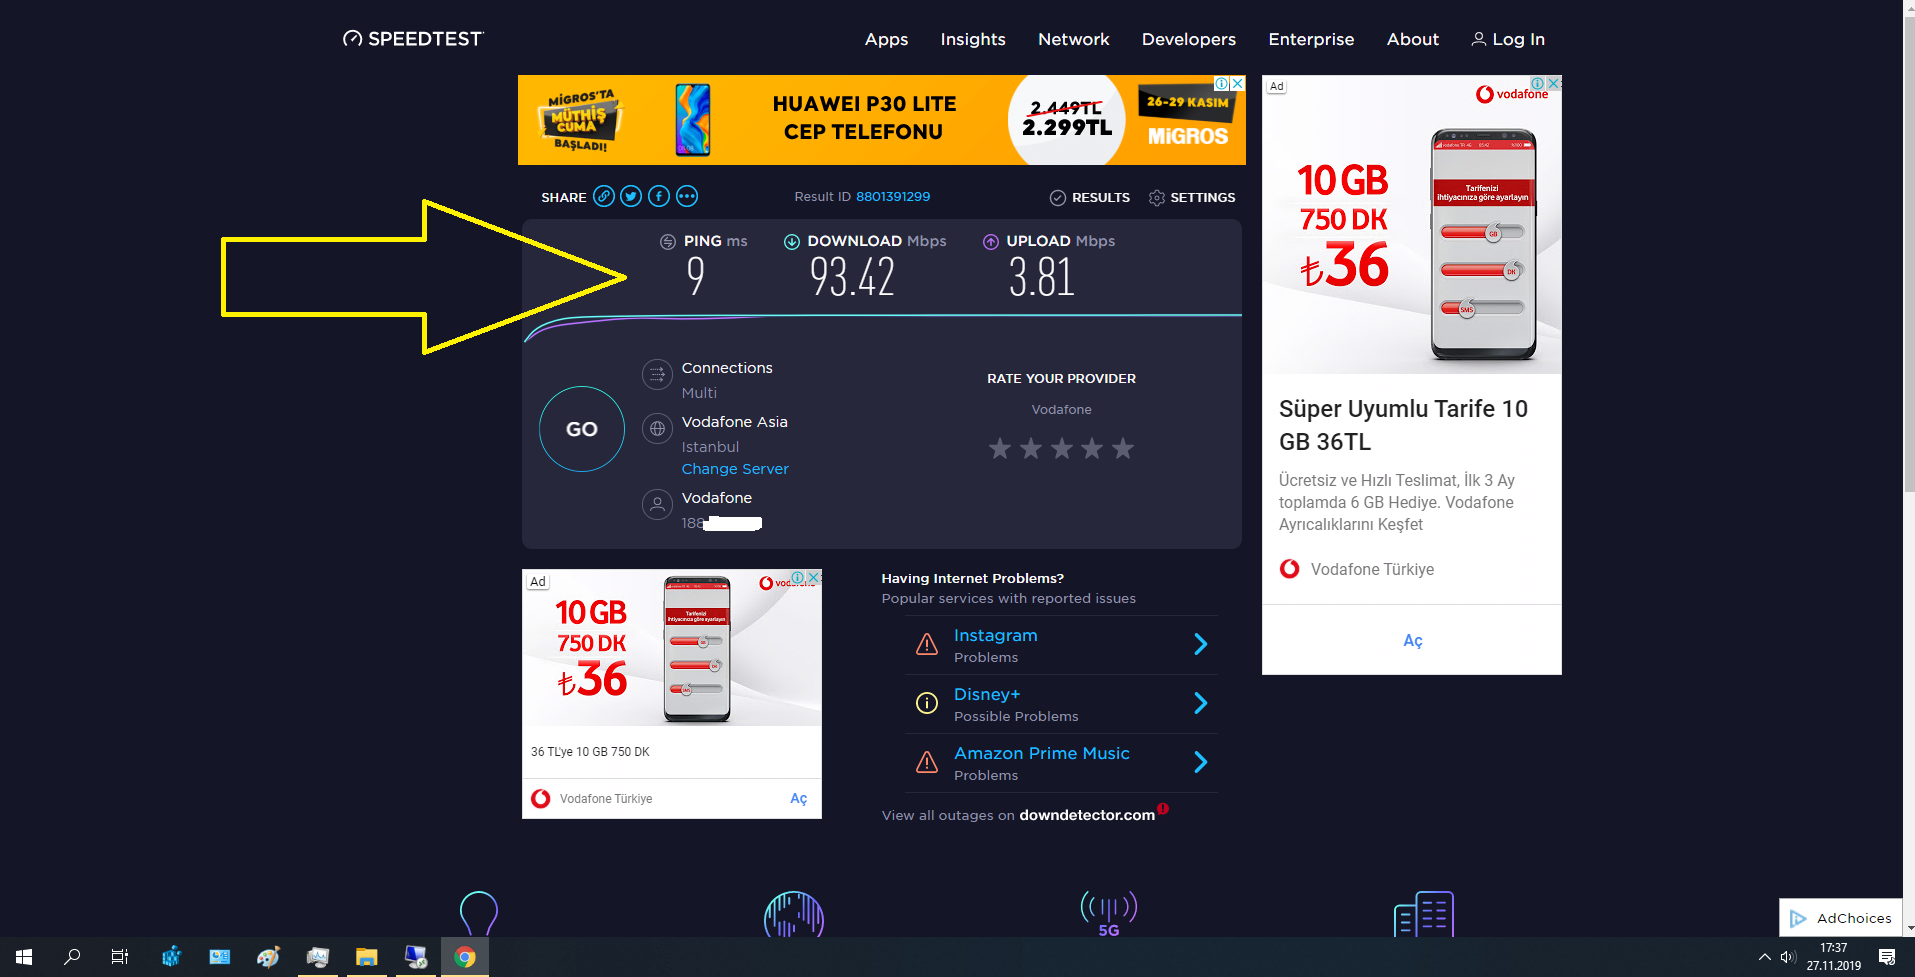The height and width of the screenshot is (977, 1915).
Task: Open File Explorer from the taskbar
Action: [366, 957]
